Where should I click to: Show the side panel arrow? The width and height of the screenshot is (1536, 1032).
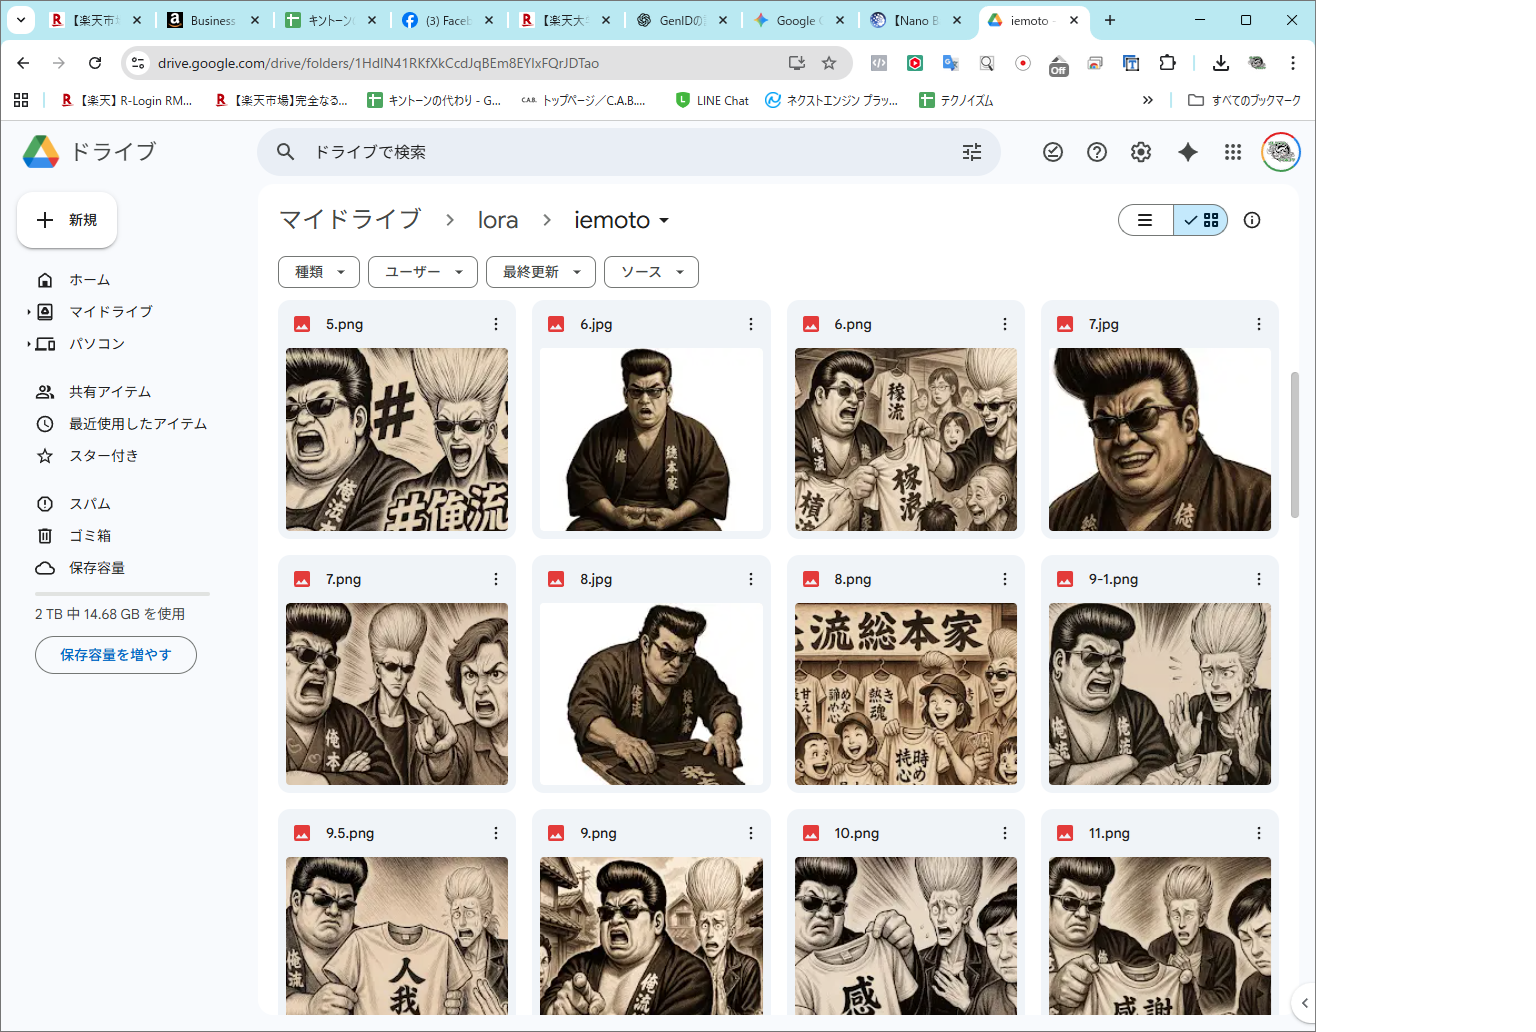click(x=1304, y=1002)
